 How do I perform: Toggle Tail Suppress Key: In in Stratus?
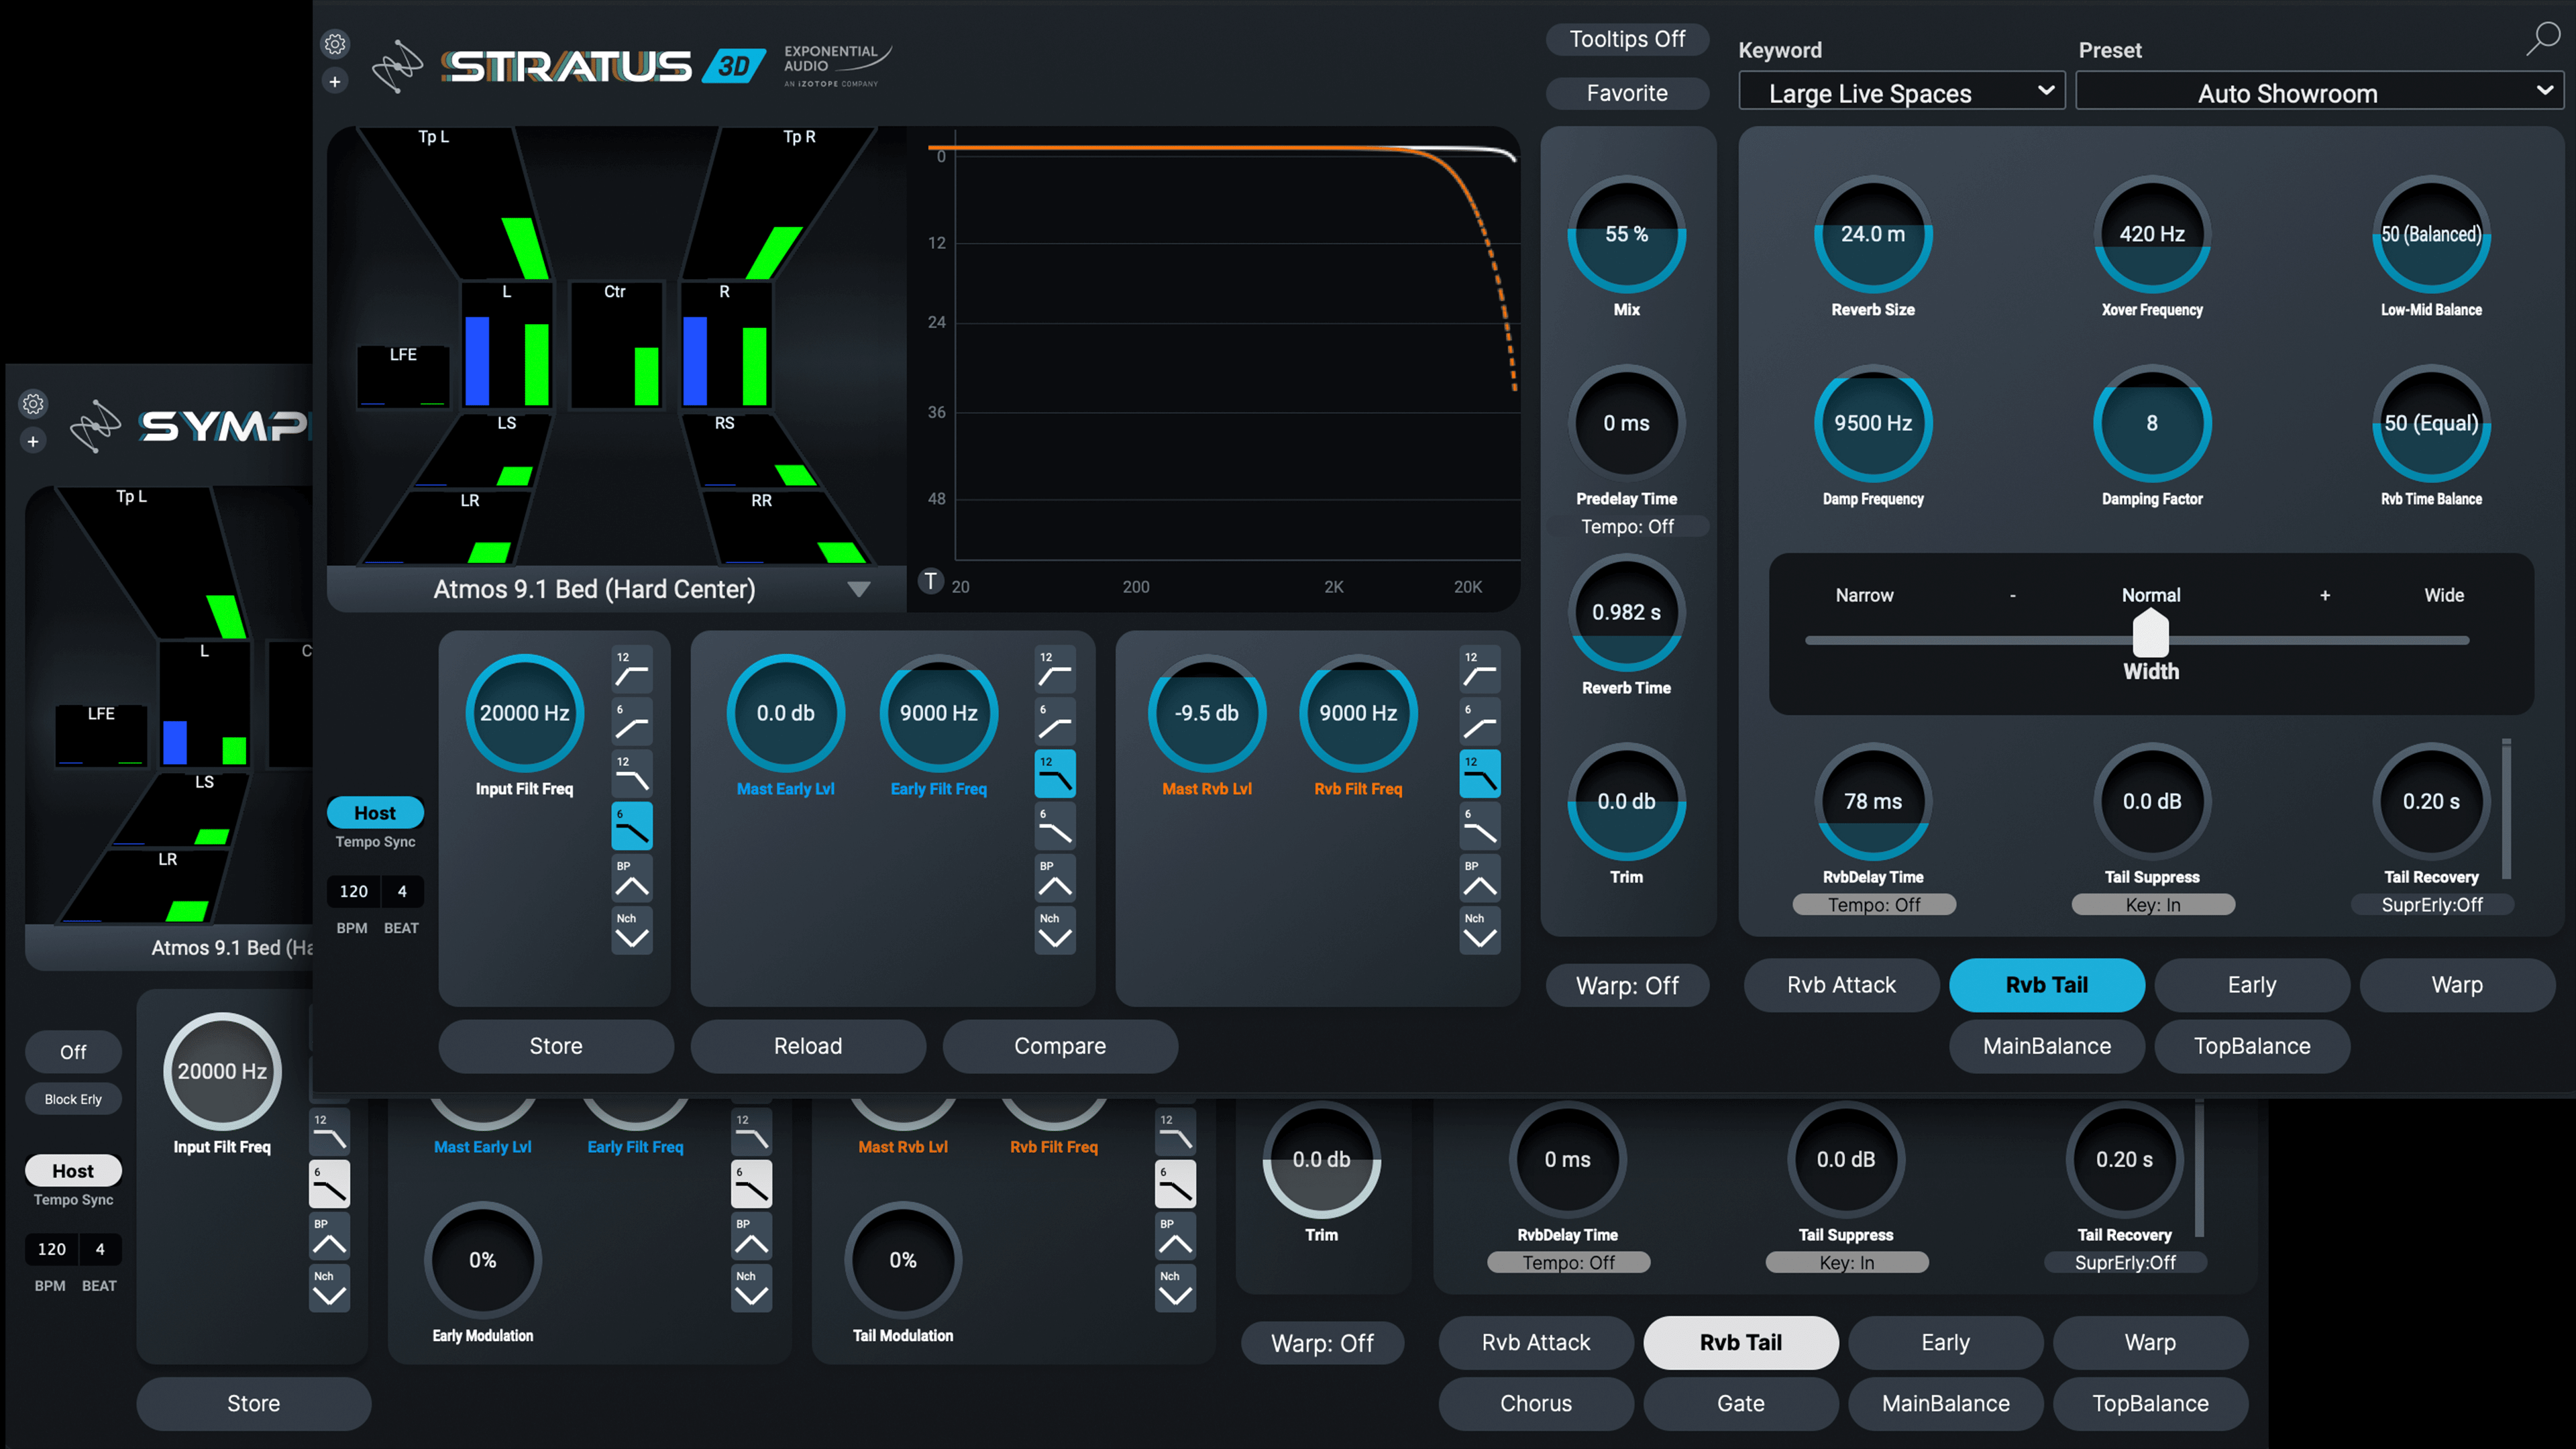pos(2153,904)
